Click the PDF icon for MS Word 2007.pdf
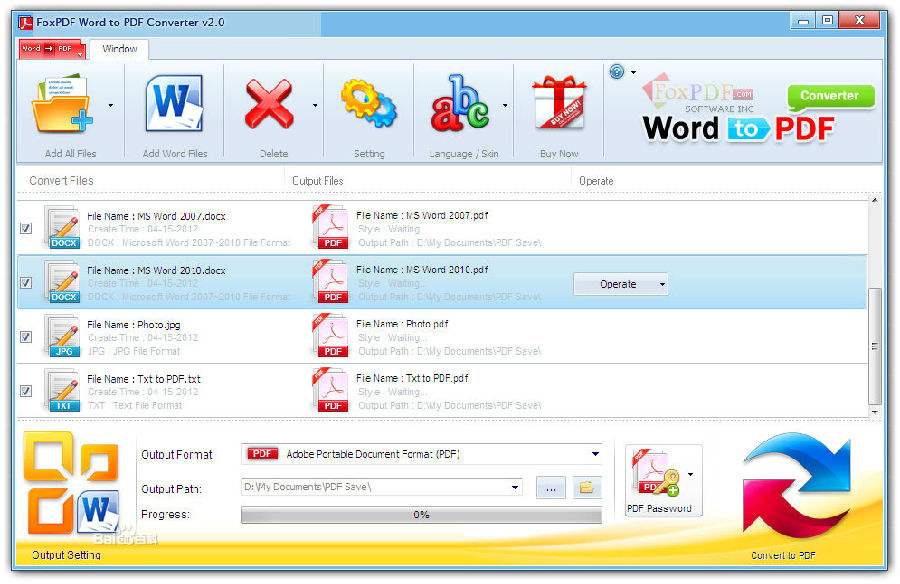 pyautogui.click(x=331, y=227)
